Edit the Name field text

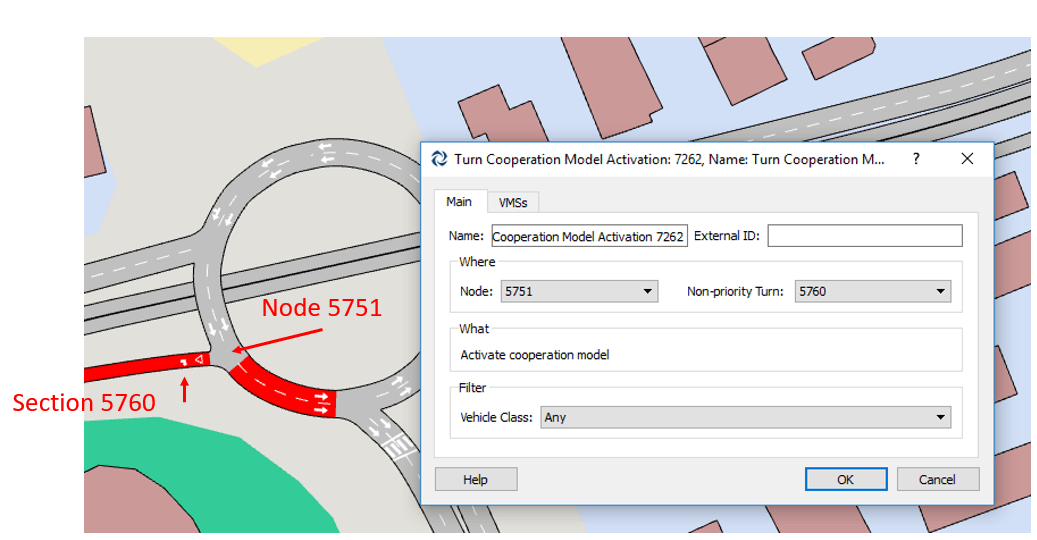pyautogui.click(x=589, y=236)
